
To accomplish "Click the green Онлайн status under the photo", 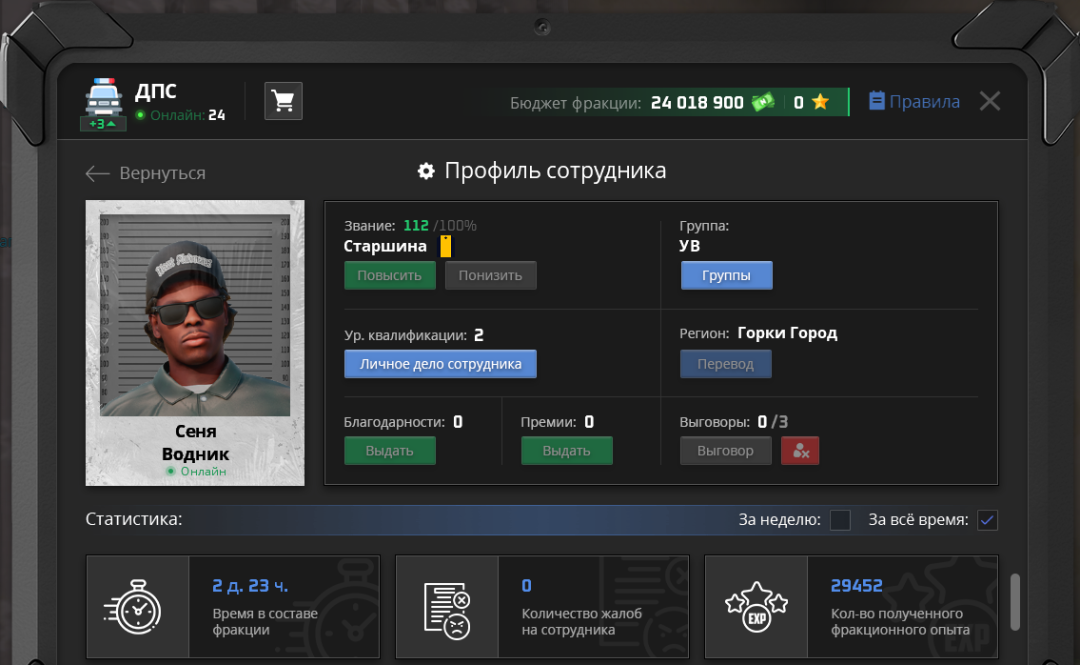I will [196, 471].
